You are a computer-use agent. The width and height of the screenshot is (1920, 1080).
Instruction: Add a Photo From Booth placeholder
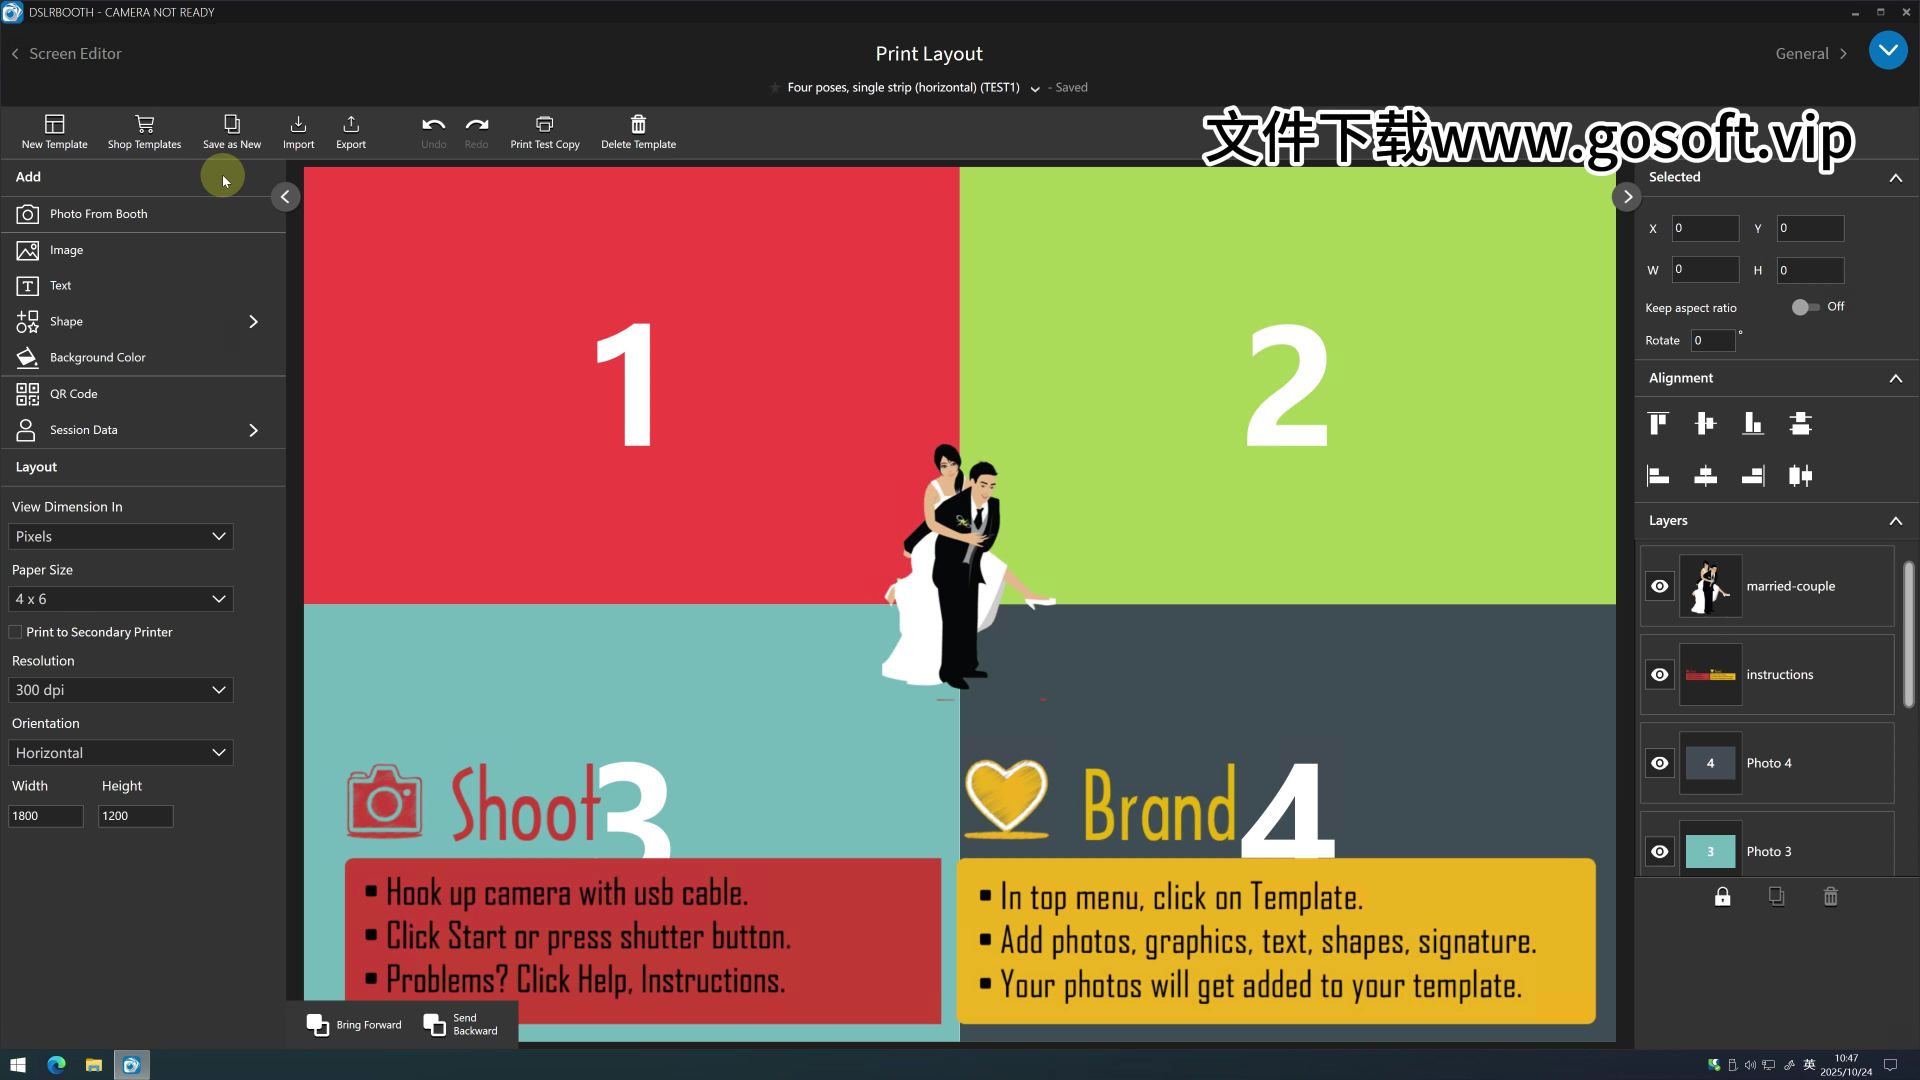tap(98, 213)
